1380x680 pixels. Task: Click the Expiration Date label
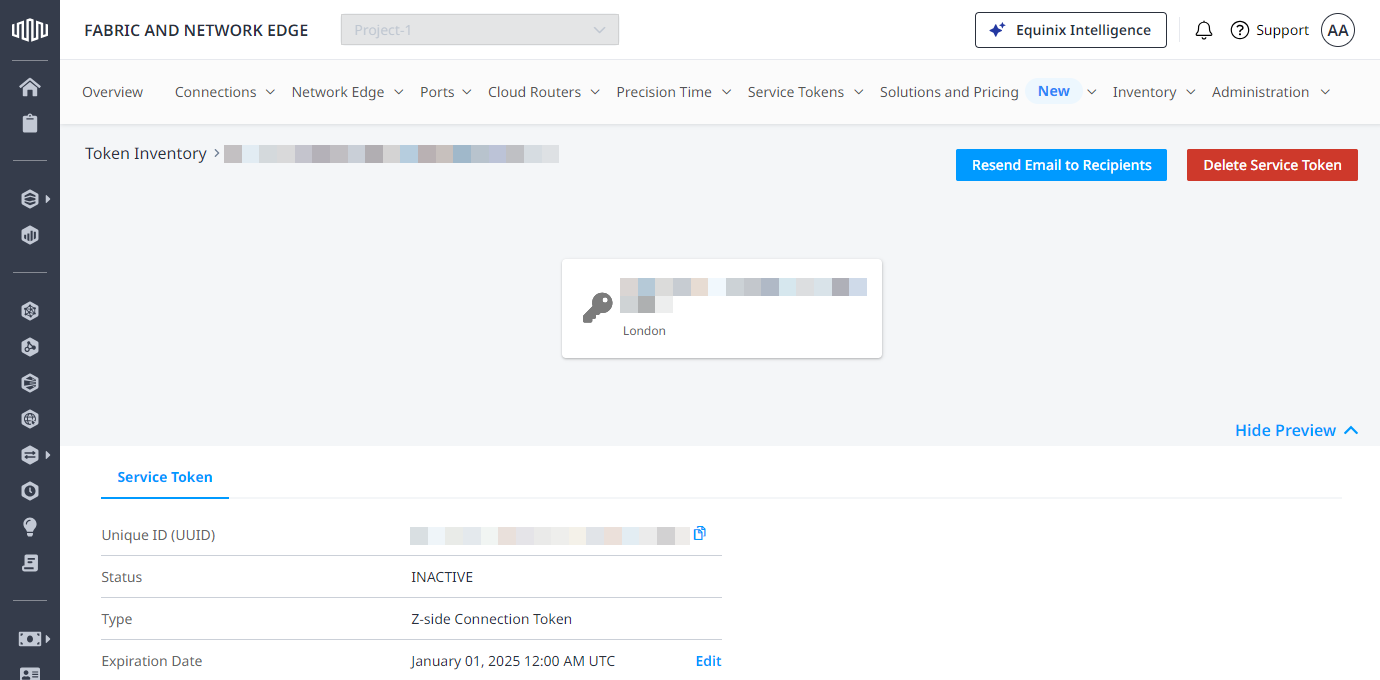[152, 661]
